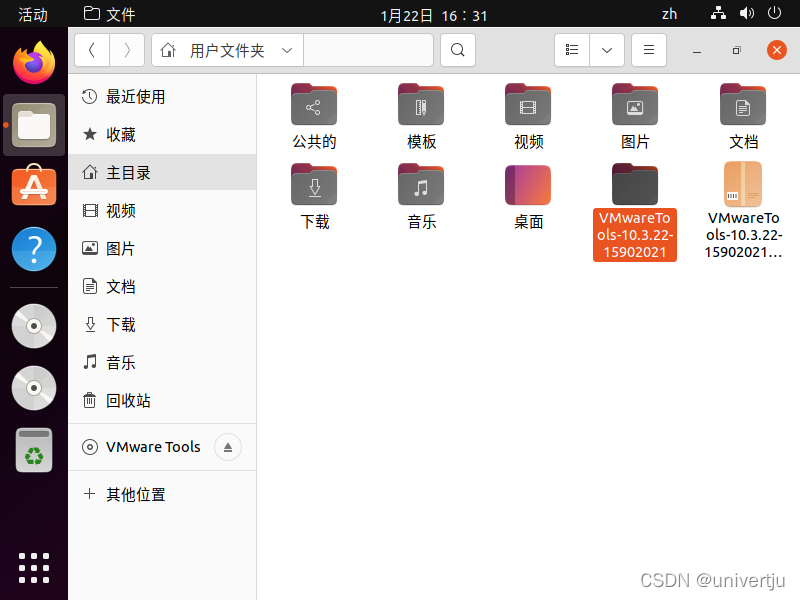Show all applications grid
Screen dimensions: 800x600
pos(34,568)
